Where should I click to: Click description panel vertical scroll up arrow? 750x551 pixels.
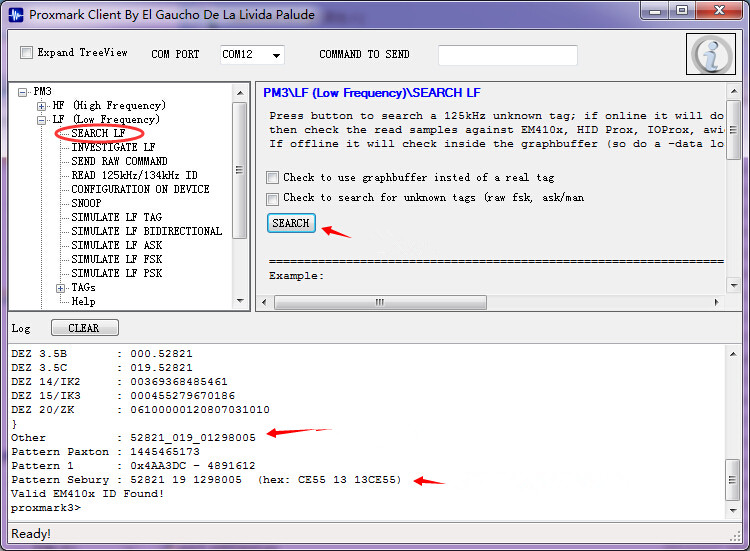tap(734, 91)
